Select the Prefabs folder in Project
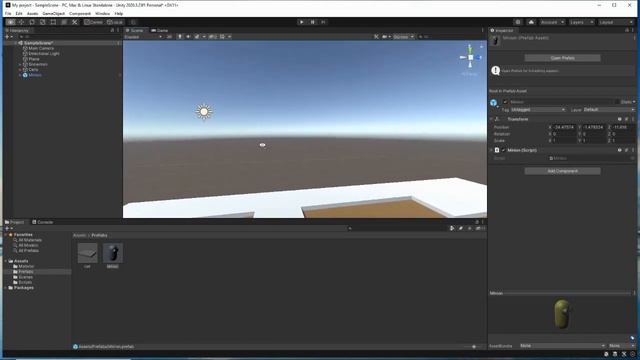Screen dimensions: 640x360 (25, 272)
